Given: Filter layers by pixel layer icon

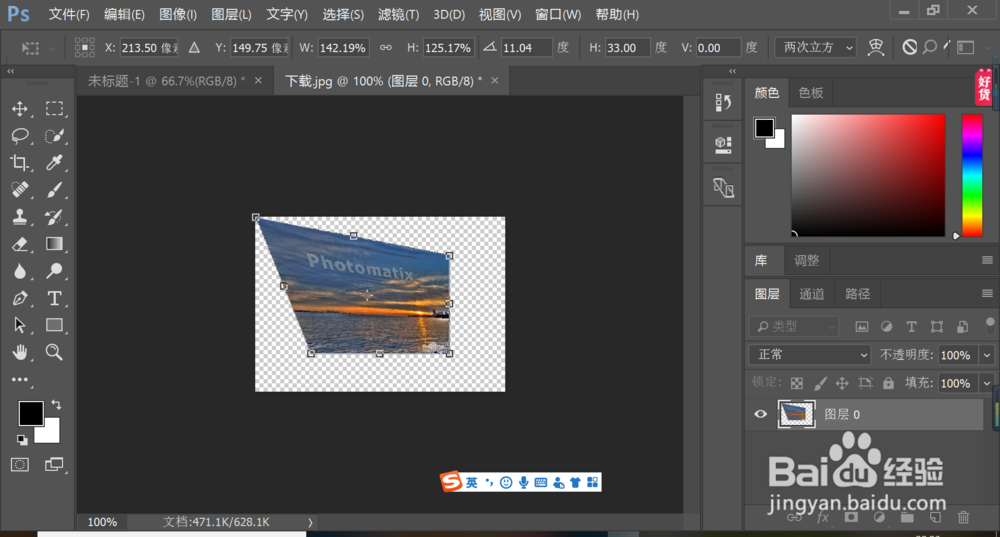Looking at the screenshot, I should [x=862, y=327].
